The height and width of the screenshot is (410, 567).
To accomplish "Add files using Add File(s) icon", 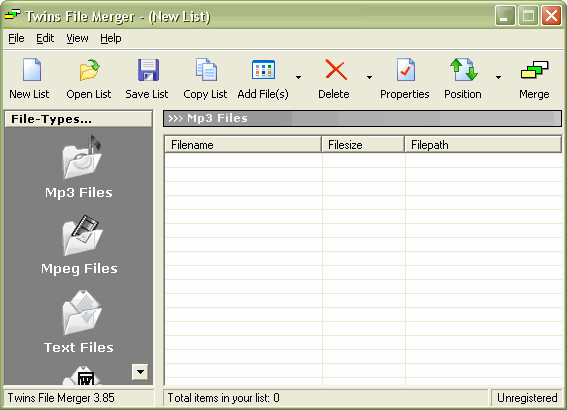I will pos(263,69).
